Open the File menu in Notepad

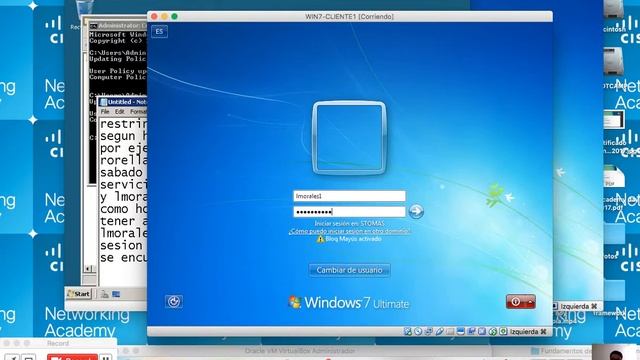pyautogui.click(x=105, y=111)
